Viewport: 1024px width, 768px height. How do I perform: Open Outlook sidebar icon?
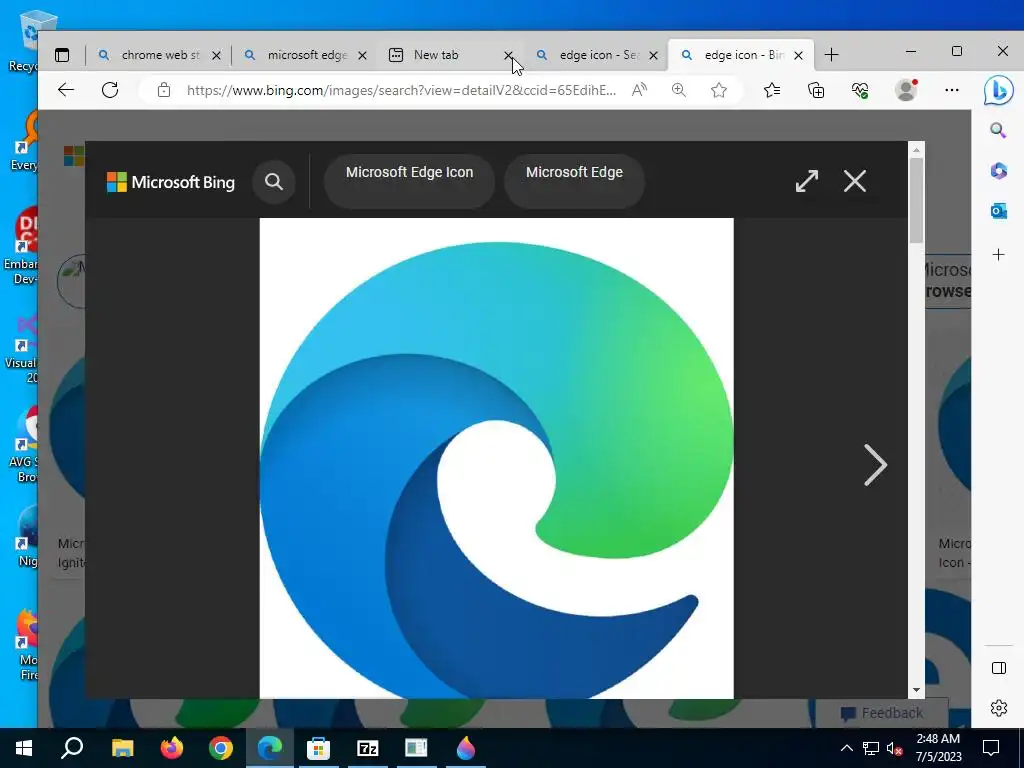999,212
